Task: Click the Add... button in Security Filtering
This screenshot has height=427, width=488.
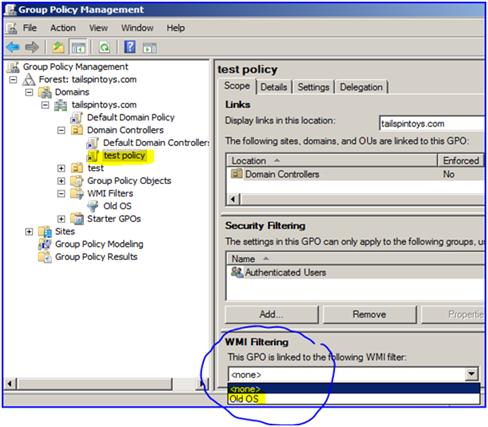Action: coord(271,314)
